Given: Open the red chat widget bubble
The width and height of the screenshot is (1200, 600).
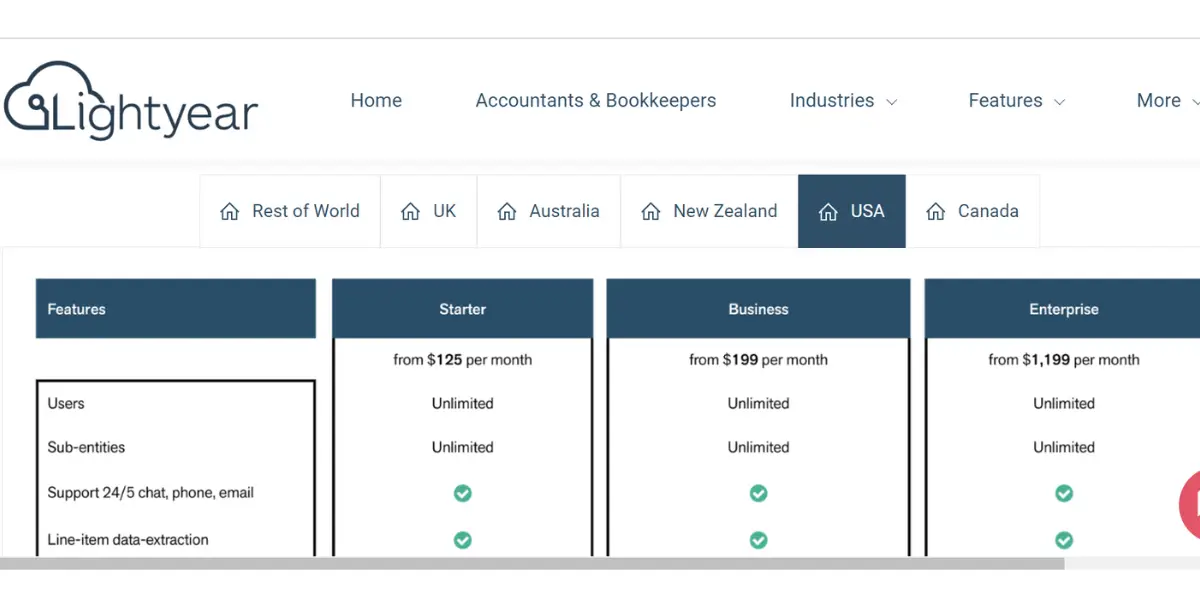Looking at the screenshot, I should [x=1190, y=503].
